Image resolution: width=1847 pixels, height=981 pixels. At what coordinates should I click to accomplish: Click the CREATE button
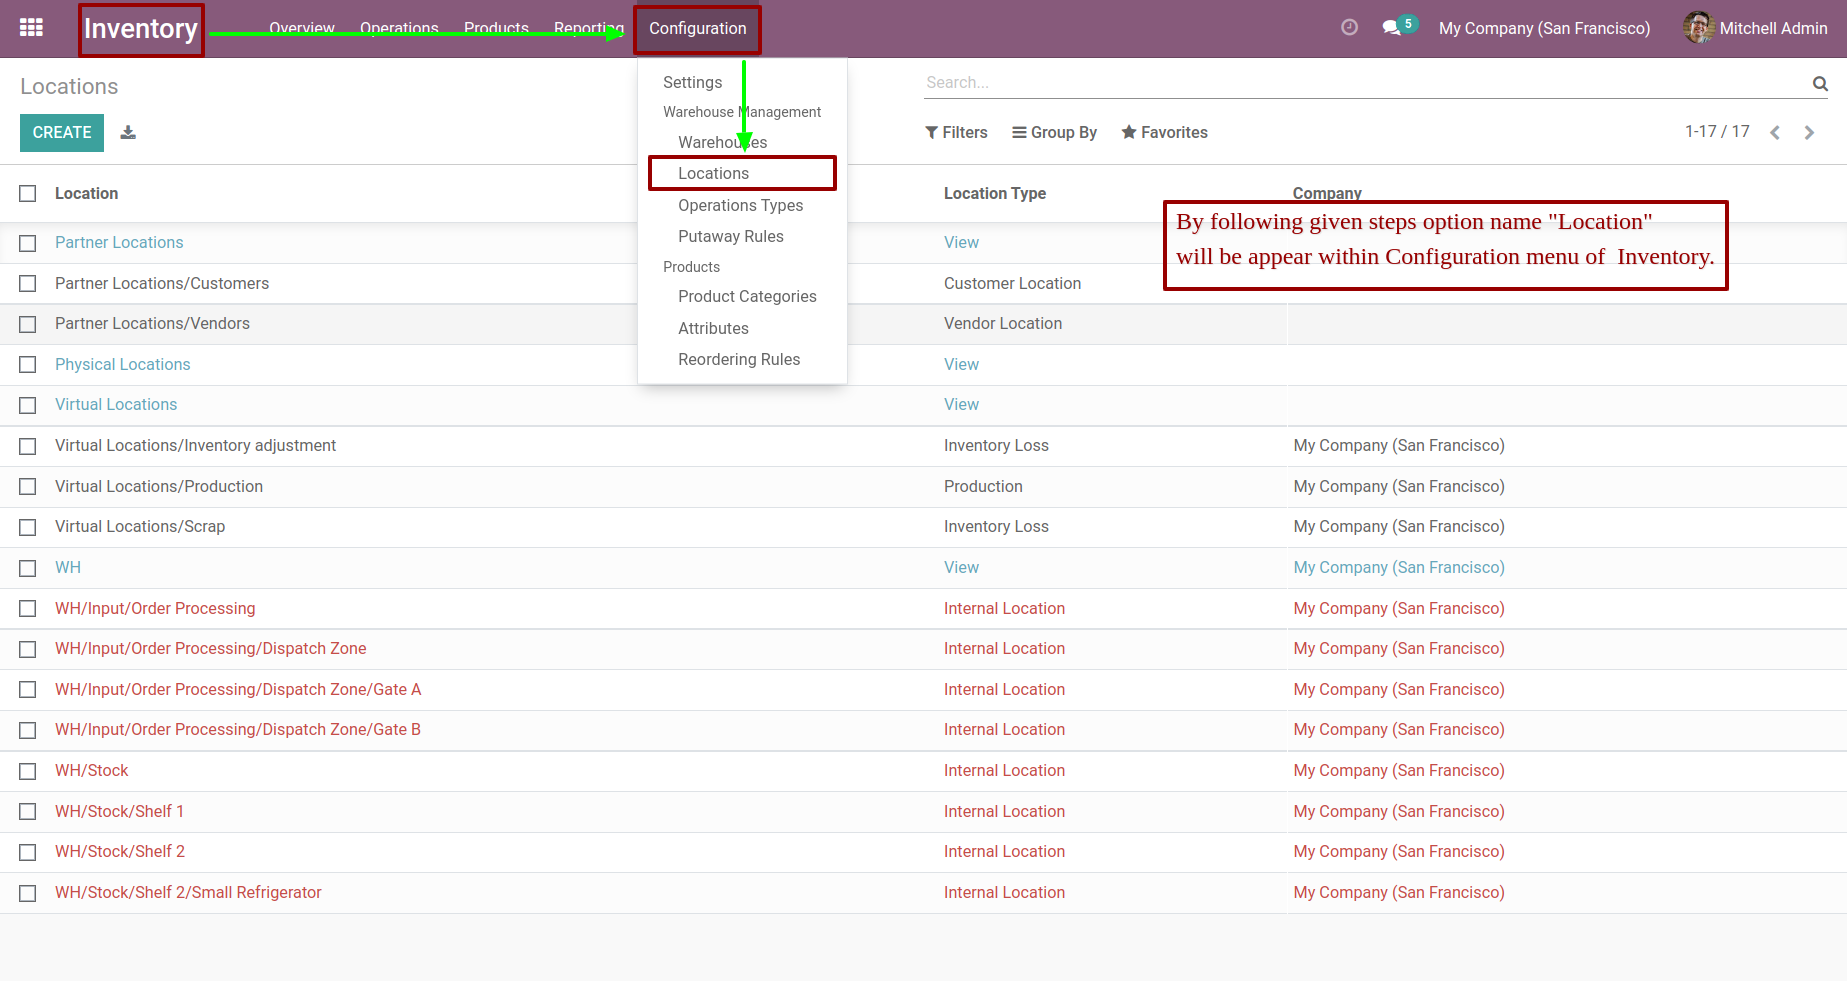62,132
